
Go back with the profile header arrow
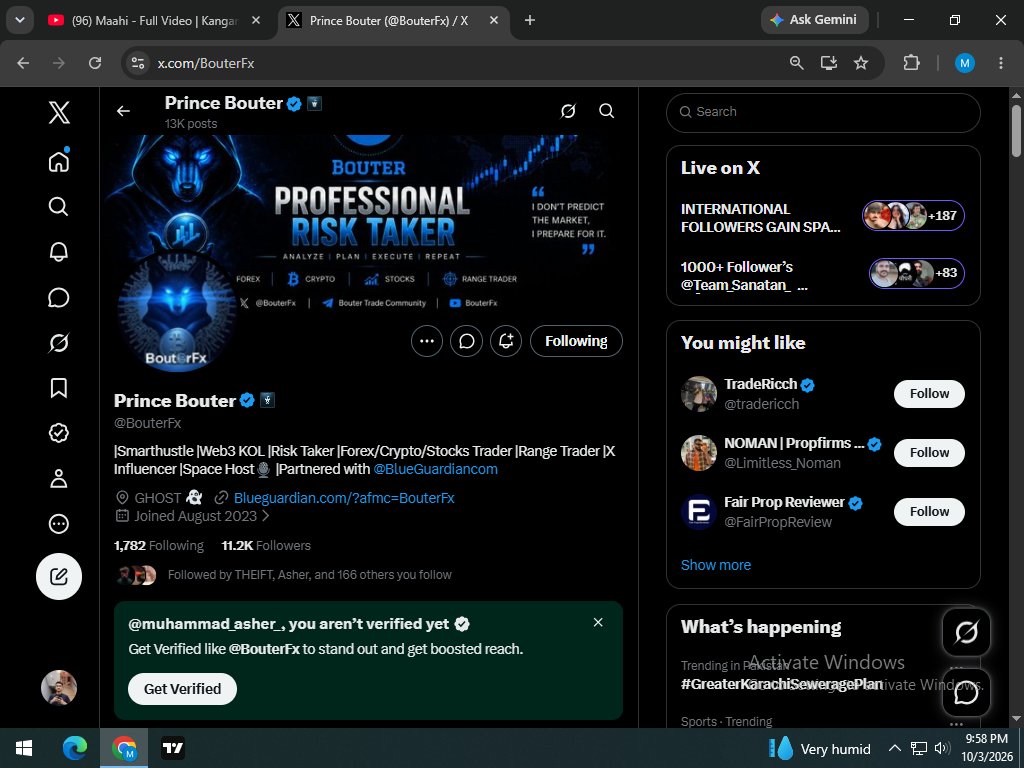point(123,112)
